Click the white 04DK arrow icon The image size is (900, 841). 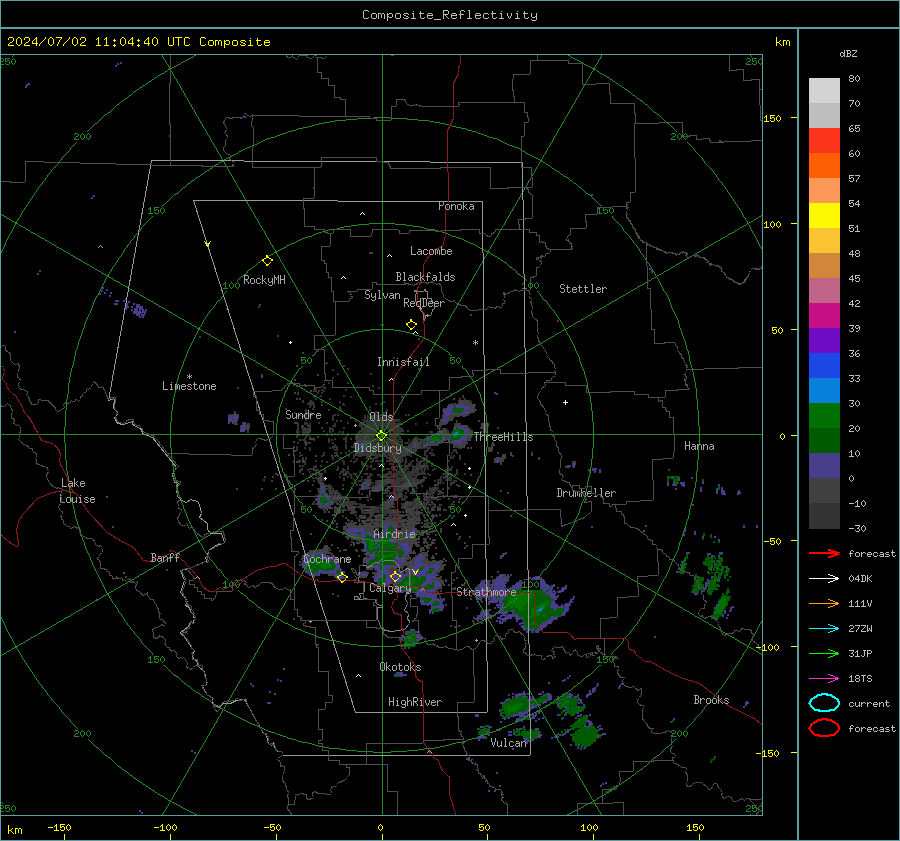[x=824, y=578]
